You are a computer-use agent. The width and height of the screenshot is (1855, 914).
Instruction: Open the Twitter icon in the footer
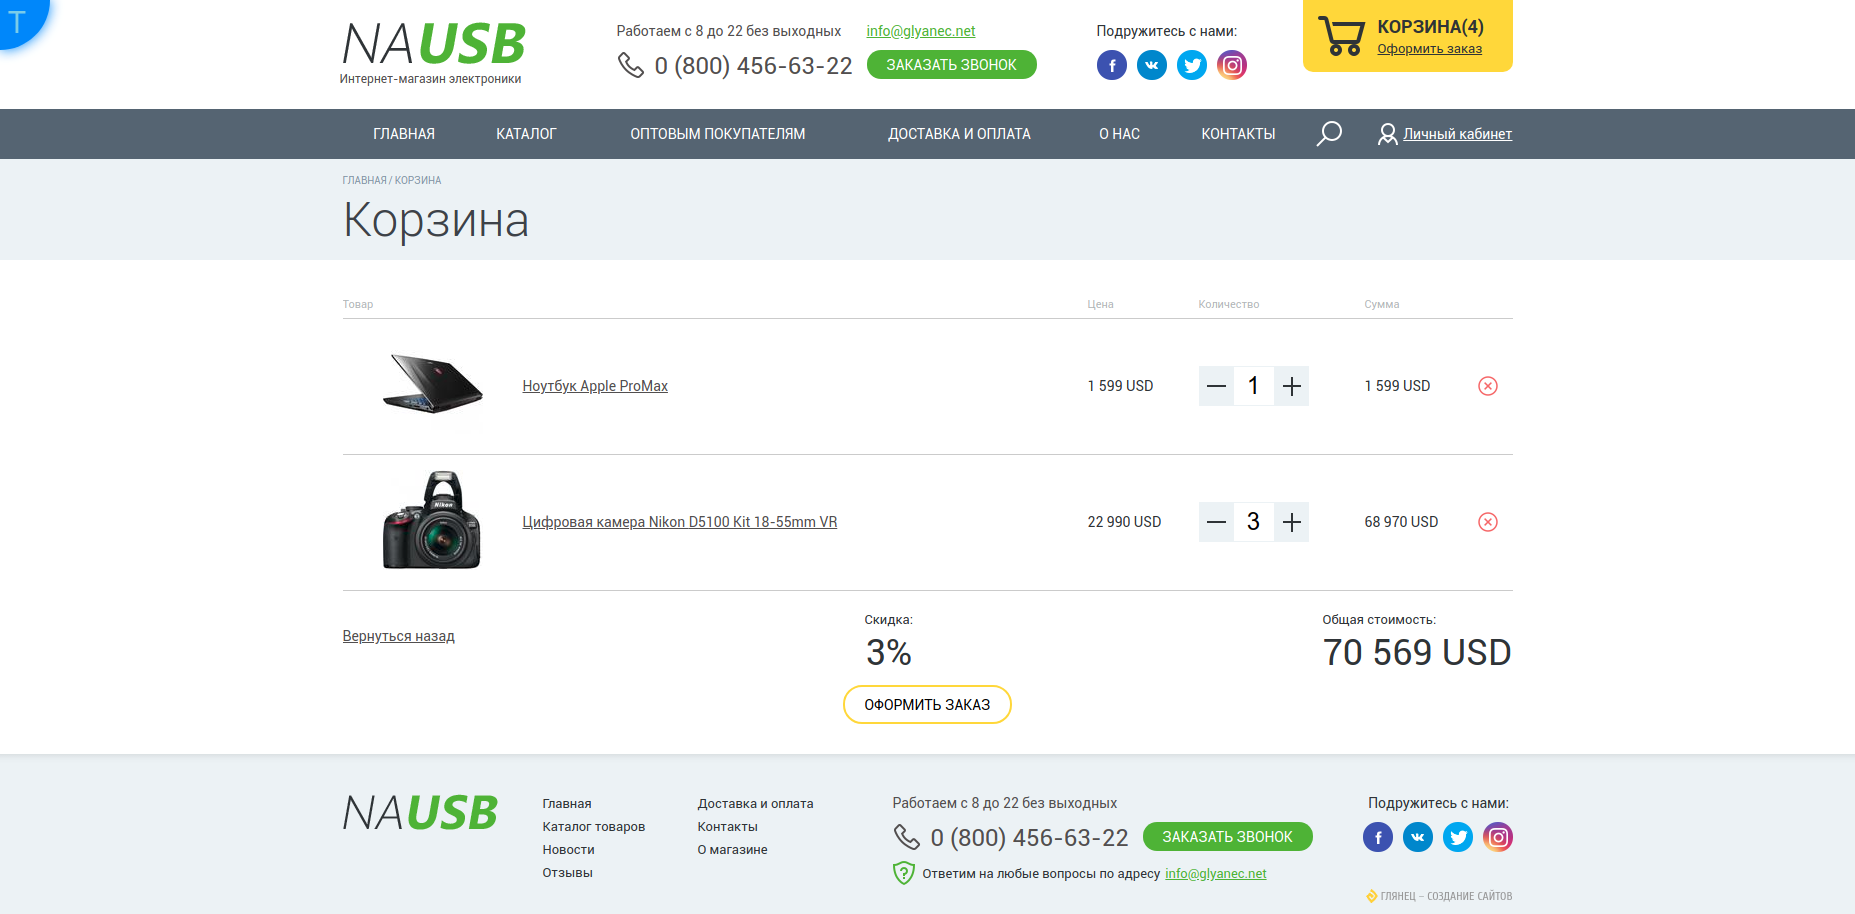click(x=1457, y=837)
